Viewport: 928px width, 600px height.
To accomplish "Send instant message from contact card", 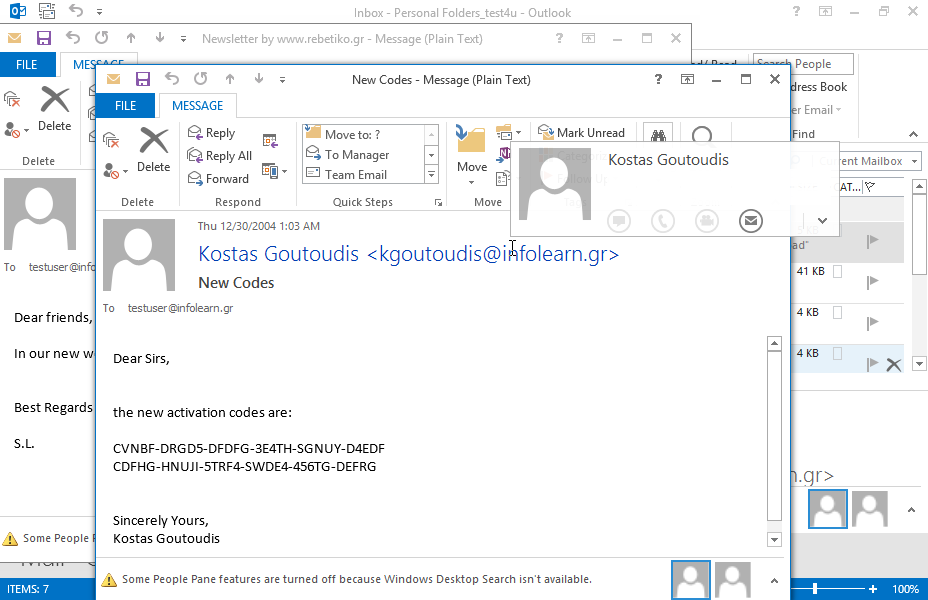I will [x=619, y=221].
